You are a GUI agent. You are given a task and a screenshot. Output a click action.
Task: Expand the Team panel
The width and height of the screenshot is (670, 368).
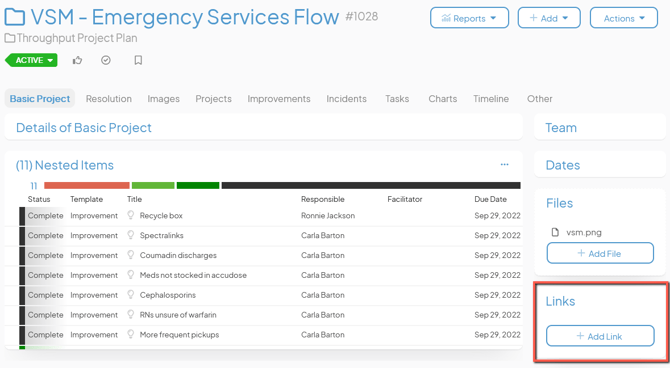click(x=561, y=127)
